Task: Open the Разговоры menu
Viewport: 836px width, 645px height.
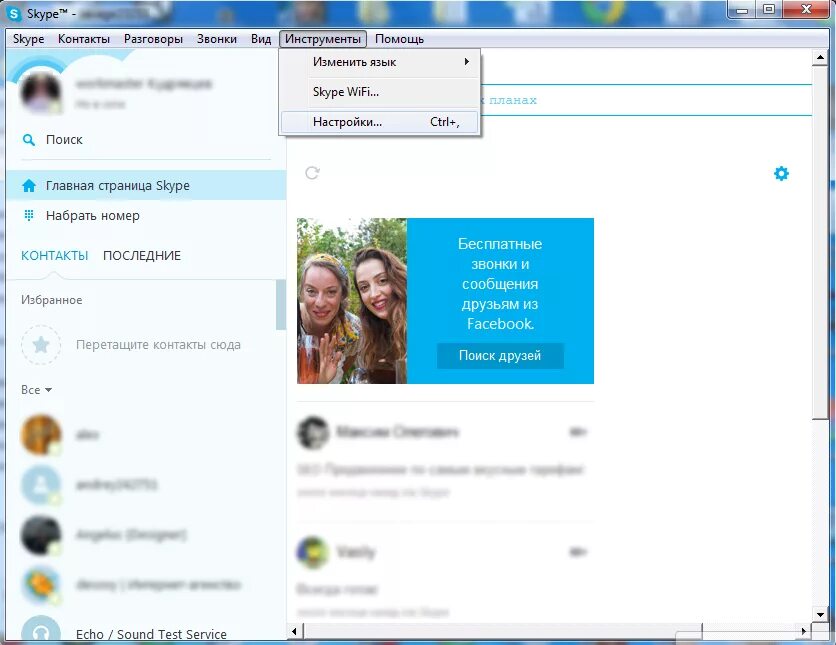Action: (153, 39)
